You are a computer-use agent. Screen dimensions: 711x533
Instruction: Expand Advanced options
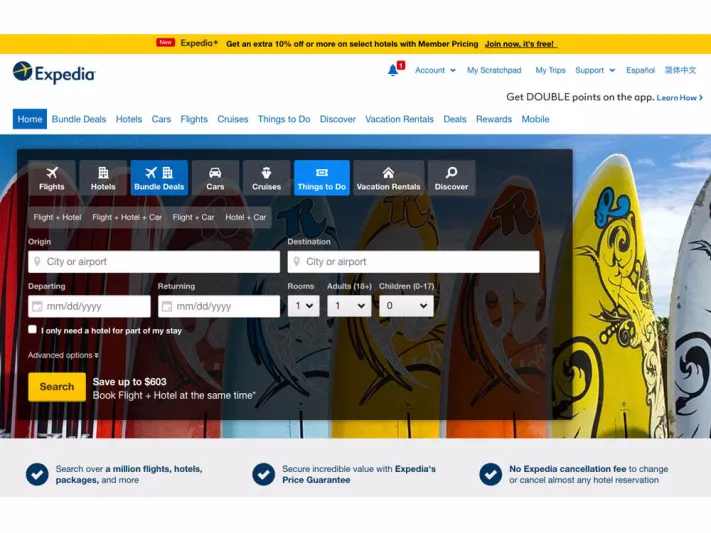click(63, 355)
